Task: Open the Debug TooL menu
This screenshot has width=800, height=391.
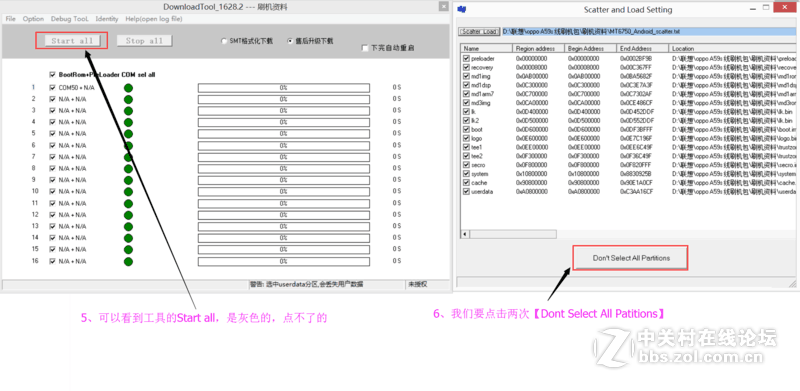Action: (69, 19)
